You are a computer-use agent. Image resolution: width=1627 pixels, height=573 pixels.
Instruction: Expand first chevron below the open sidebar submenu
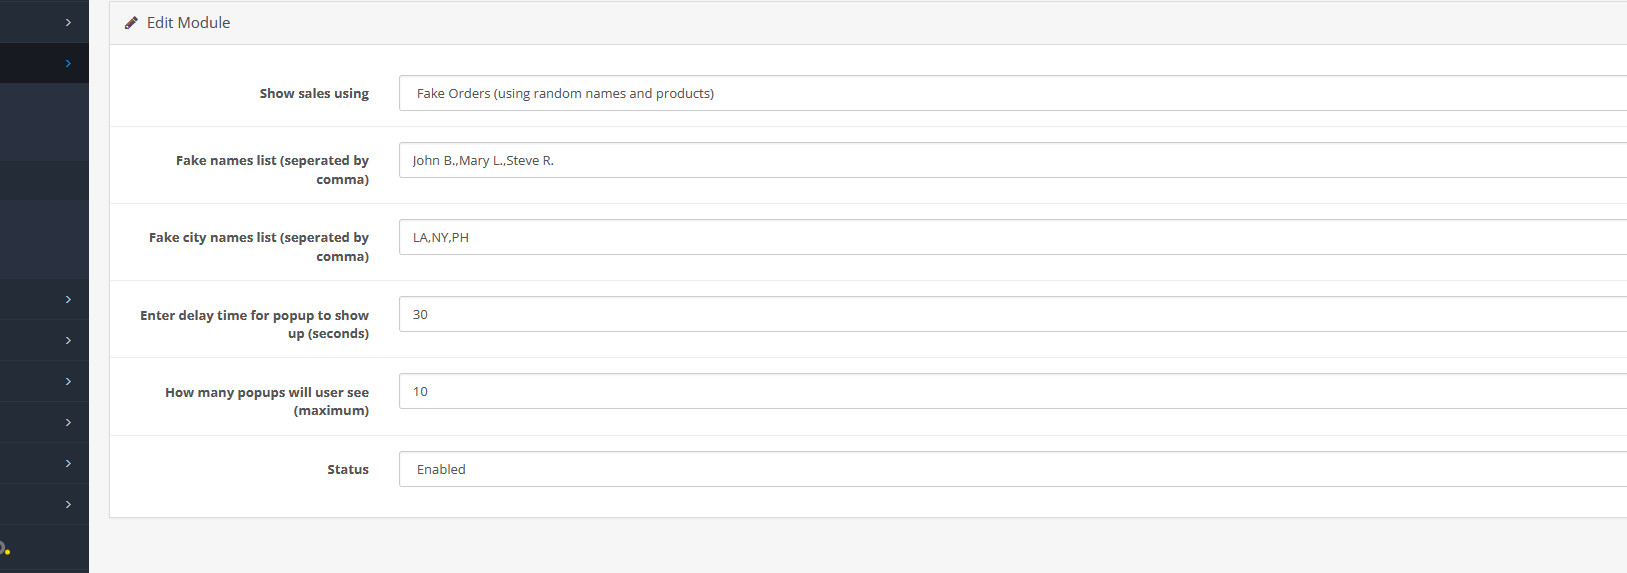coord(68,299)
